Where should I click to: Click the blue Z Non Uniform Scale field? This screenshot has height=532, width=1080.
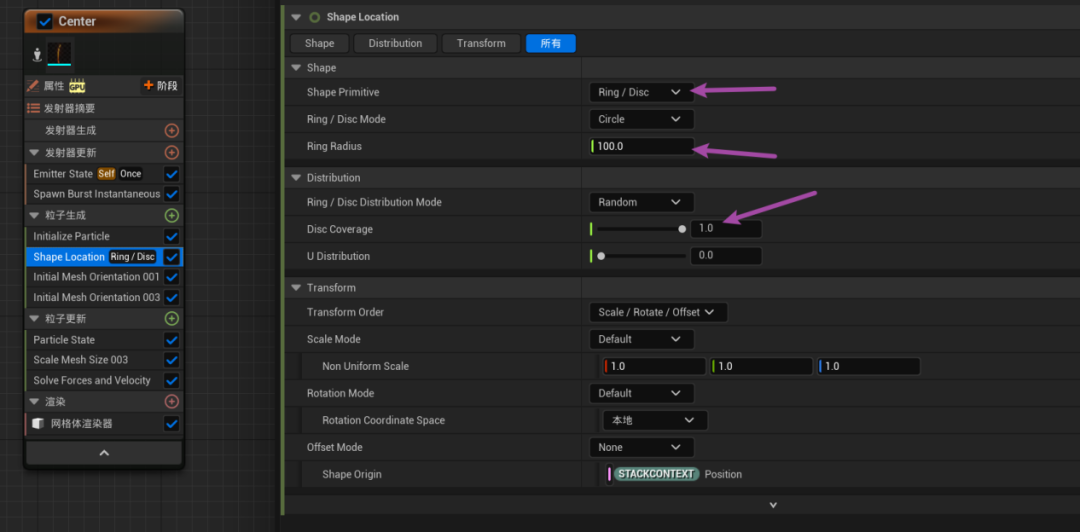[869, 366]
